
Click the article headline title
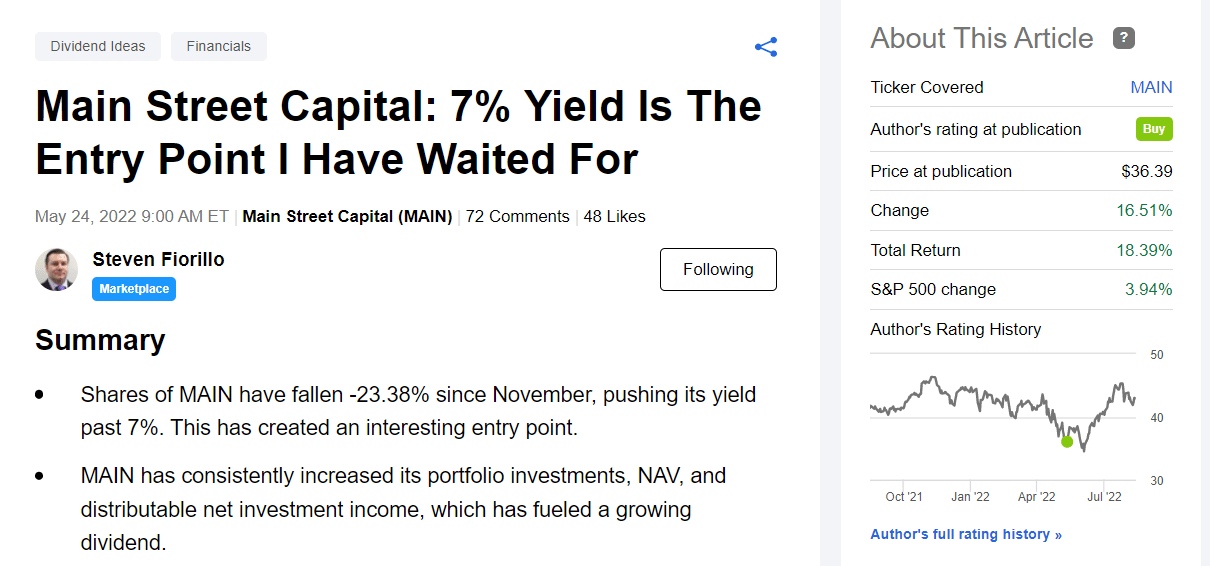tap(398, 132)
